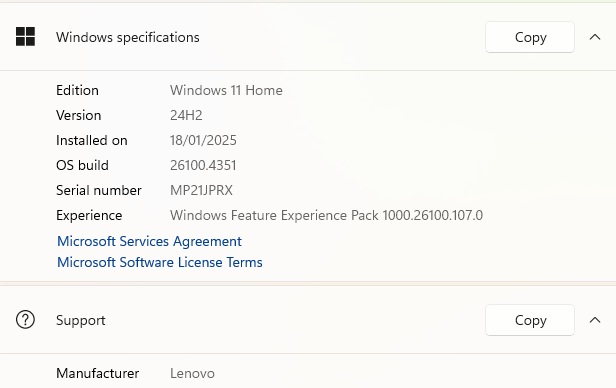Screen dimensions: 616x388
Task: Open Microsoft Services Agreement link
Action: pos(149,241)
